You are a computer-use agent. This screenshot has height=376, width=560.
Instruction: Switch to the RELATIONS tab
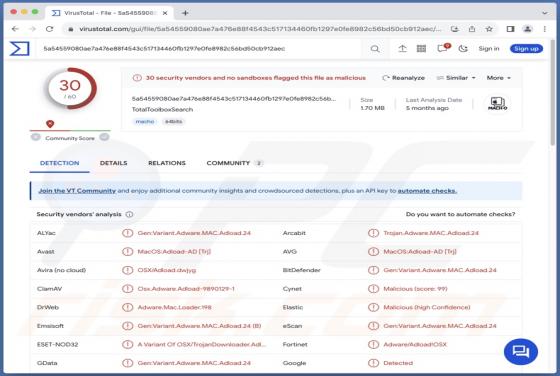[167, 163]
